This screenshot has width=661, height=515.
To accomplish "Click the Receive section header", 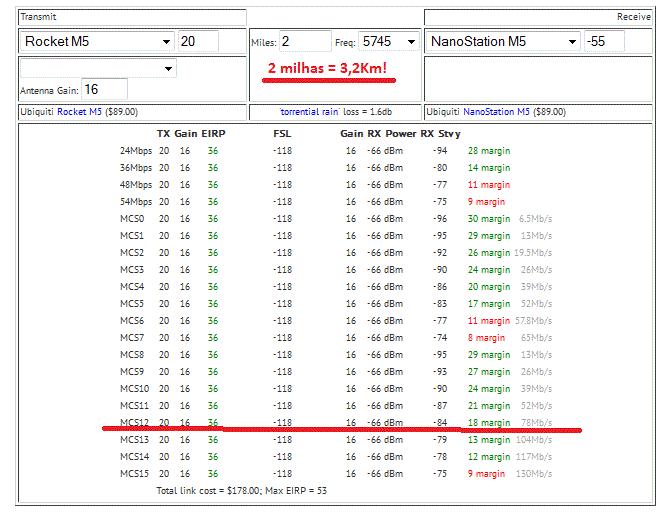I will click(633, 17).
